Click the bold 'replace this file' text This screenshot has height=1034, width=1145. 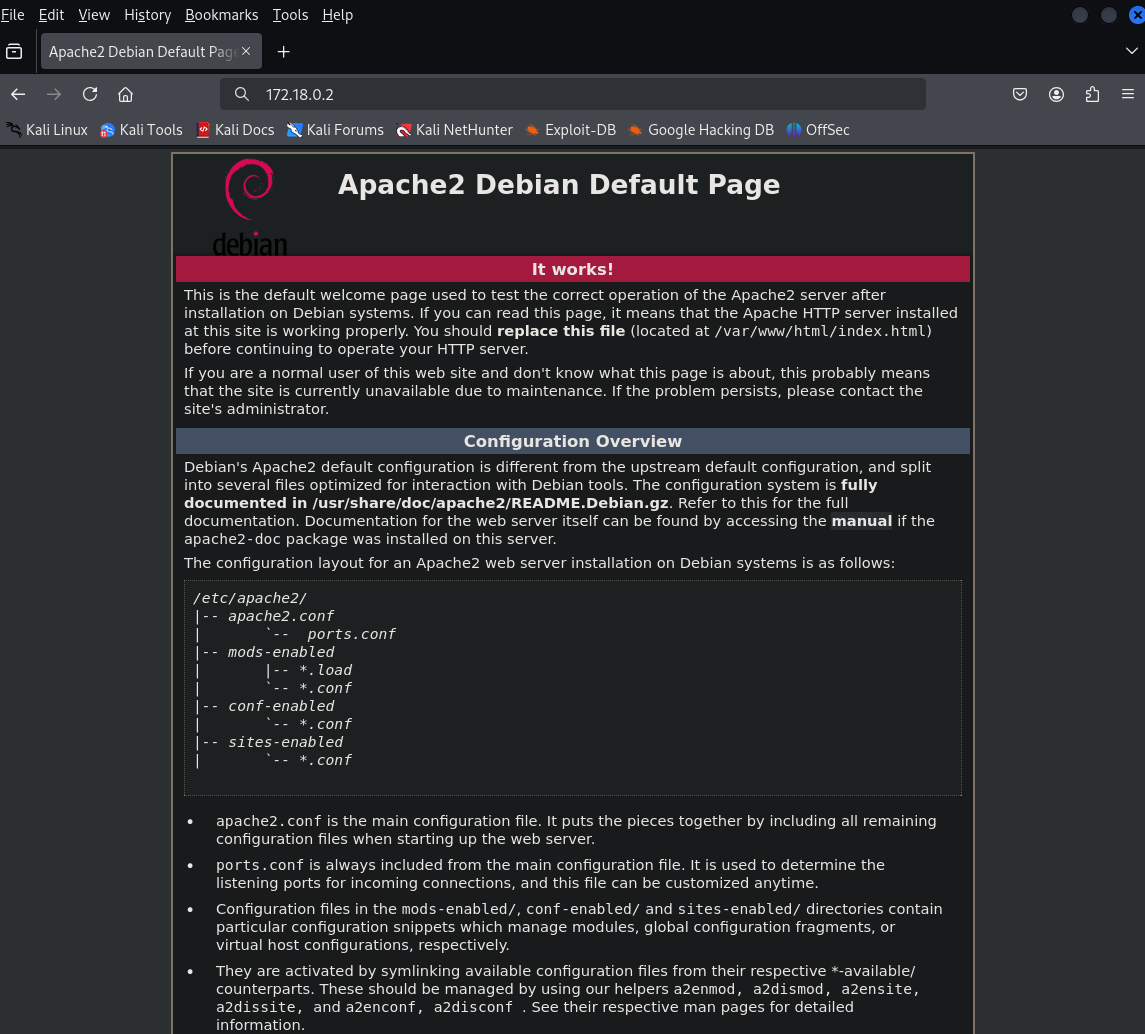click(x=561, y=331)
